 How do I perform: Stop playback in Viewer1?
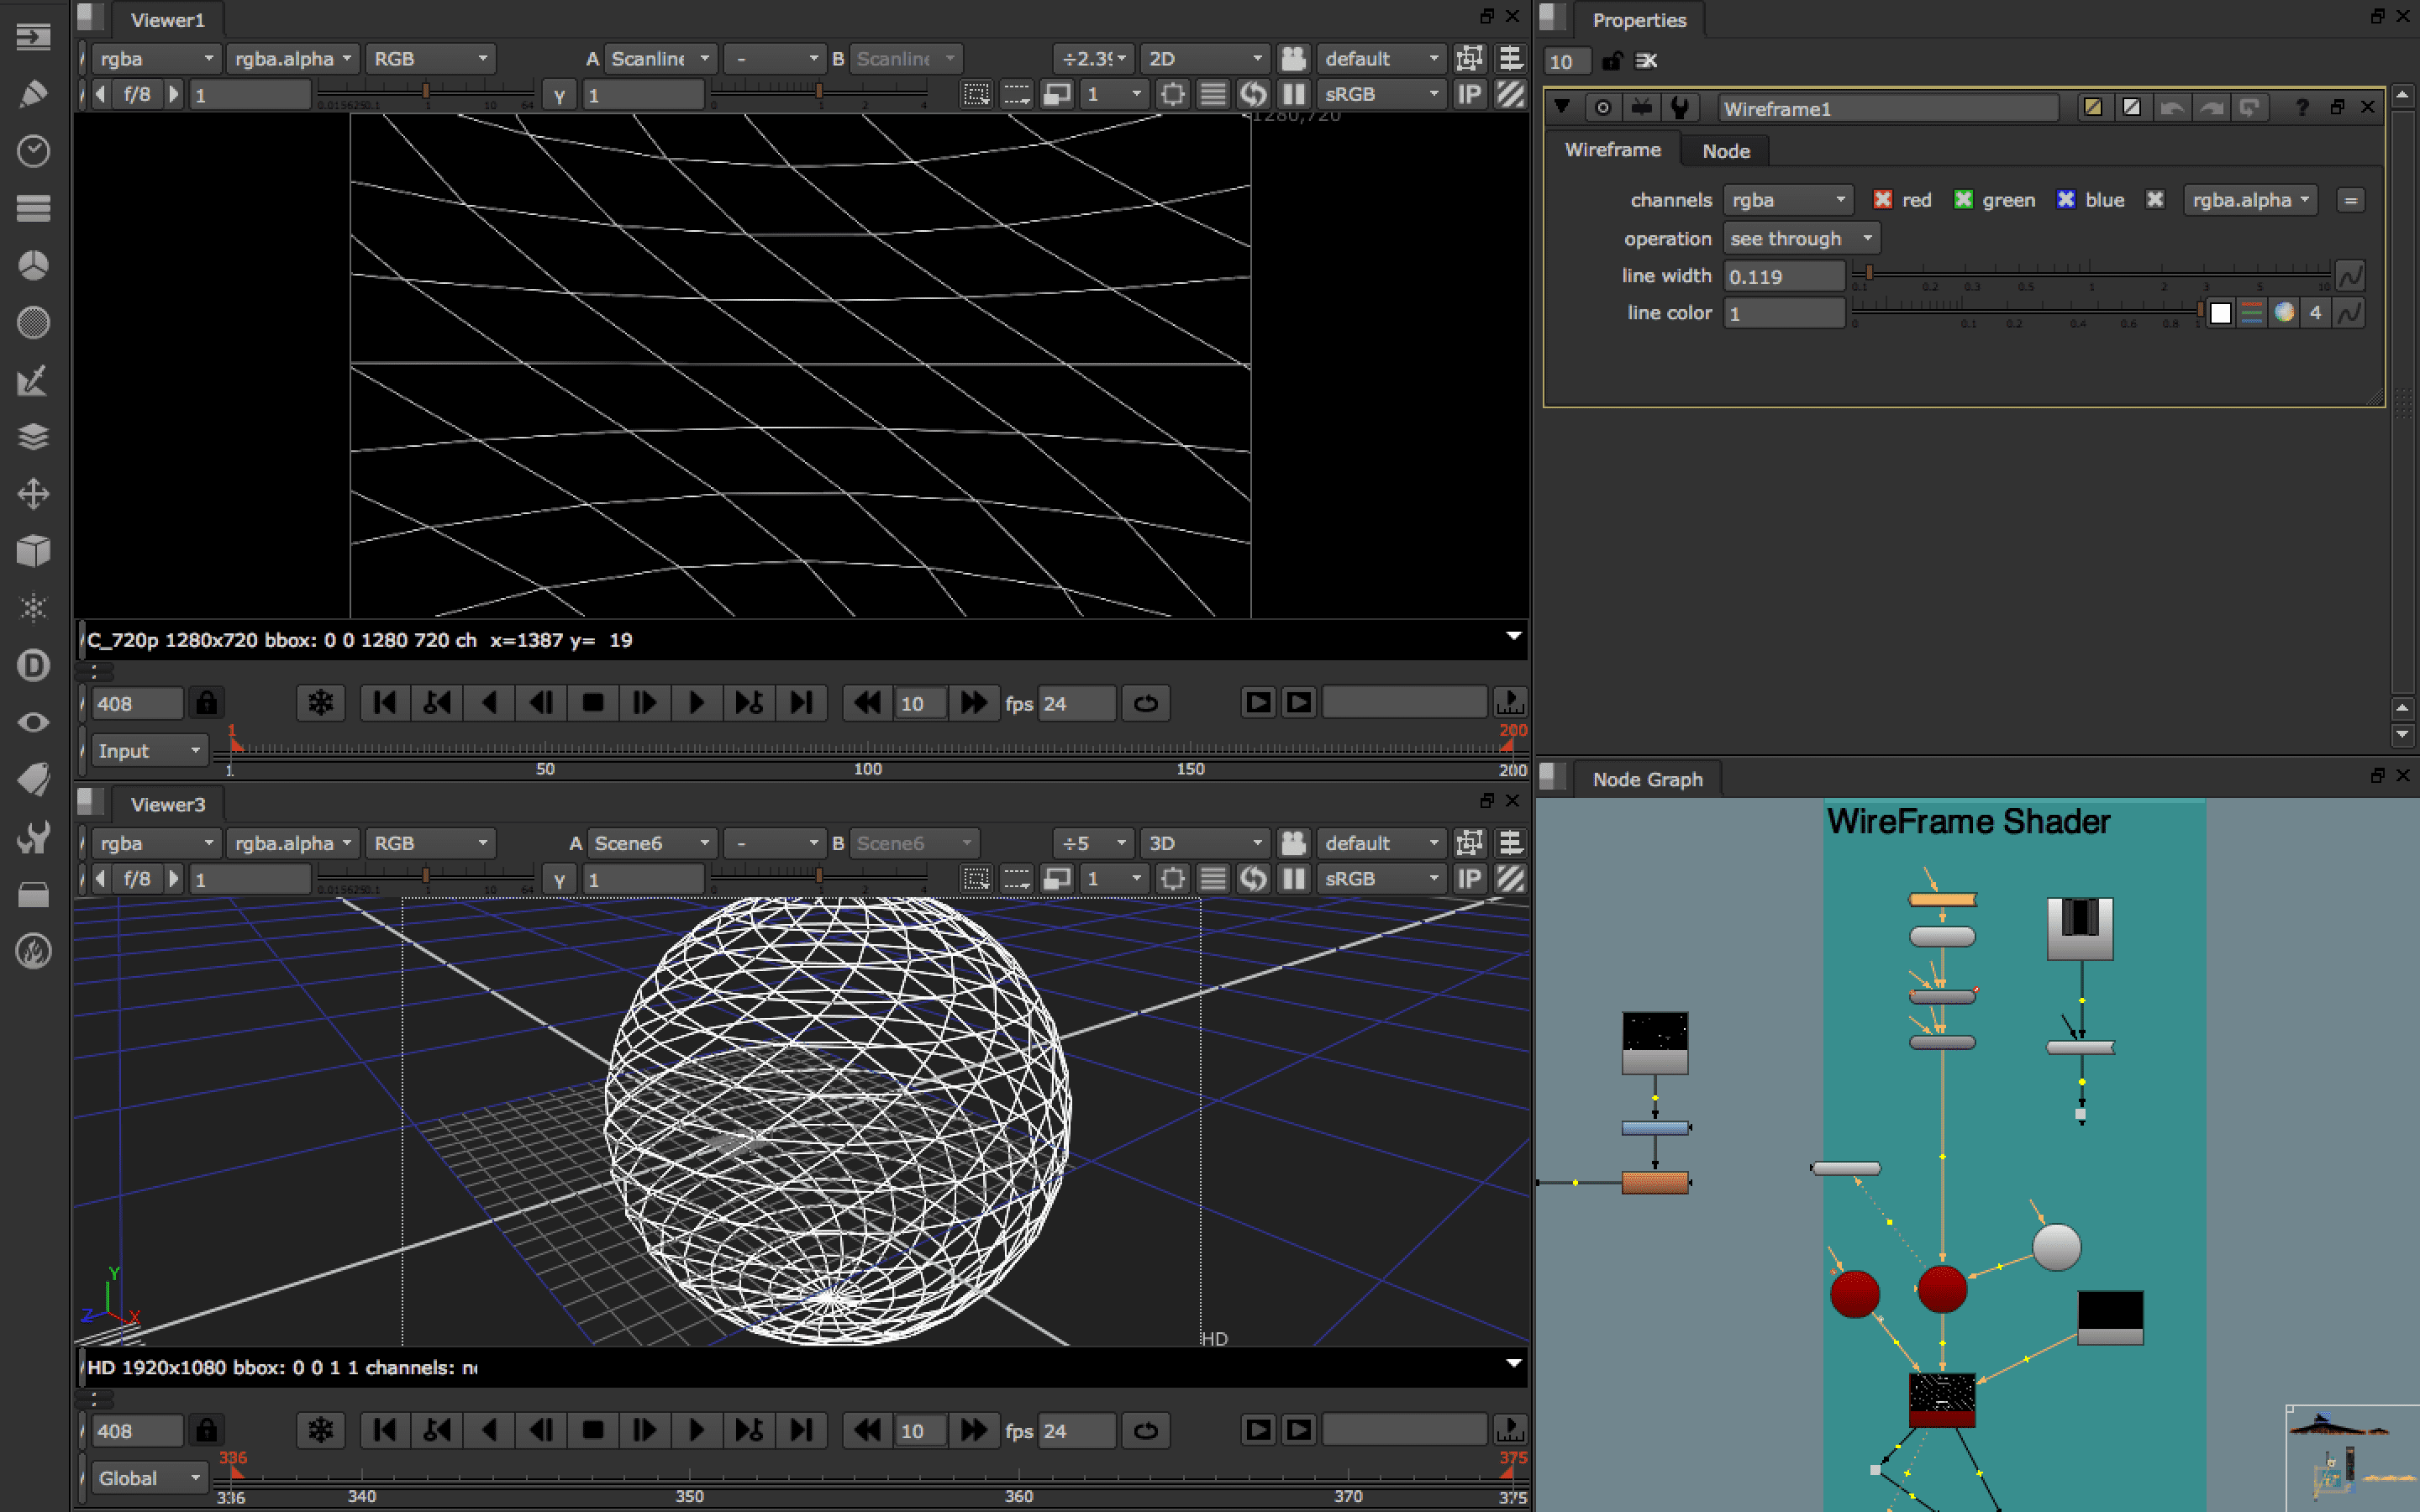[593, 703]
